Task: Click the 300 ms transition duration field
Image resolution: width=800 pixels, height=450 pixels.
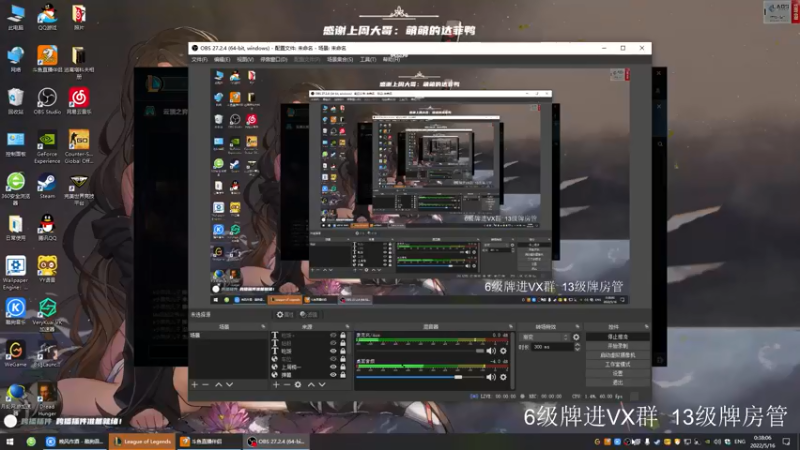Action: [x=552, y=347]
